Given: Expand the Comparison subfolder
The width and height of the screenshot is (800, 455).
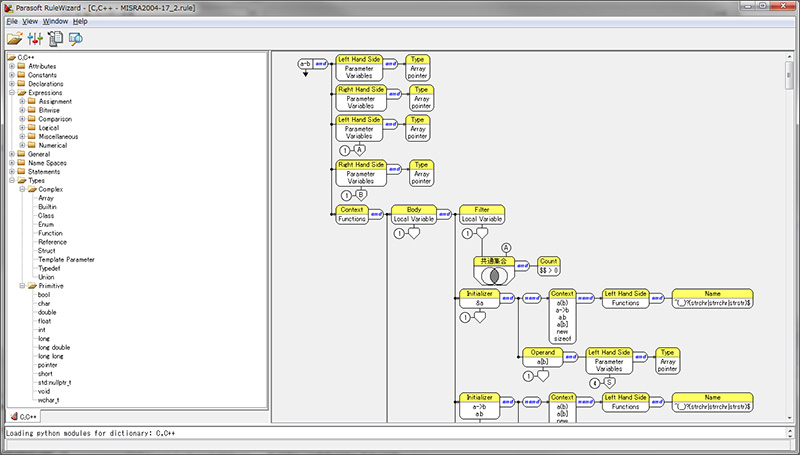Looking at the screenshot, I should pyautogui.click(x=22, y=119).
